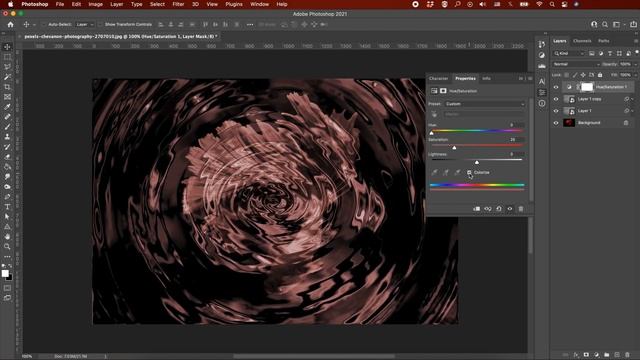Open the Filter menu
640x360 pixels.
click(x=178, y=4)
